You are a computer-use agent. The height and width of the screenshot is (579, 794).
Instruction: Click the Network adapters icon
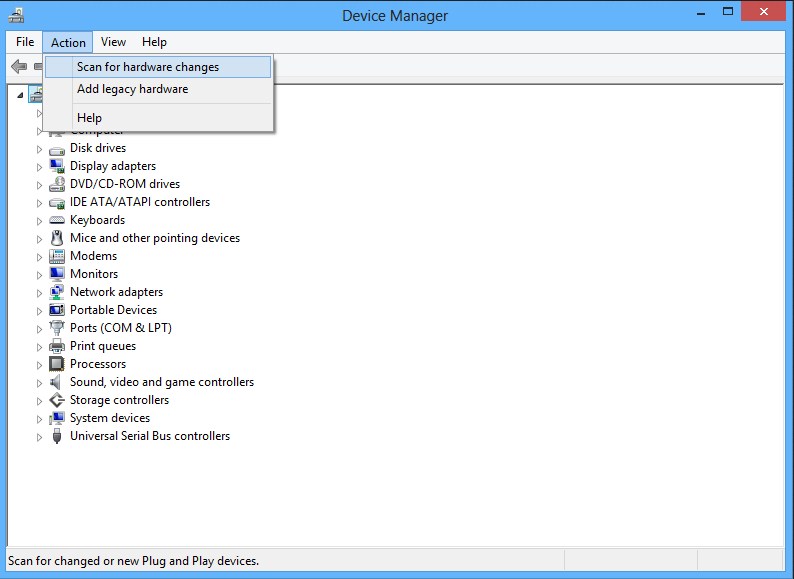[x=57, y=292]
